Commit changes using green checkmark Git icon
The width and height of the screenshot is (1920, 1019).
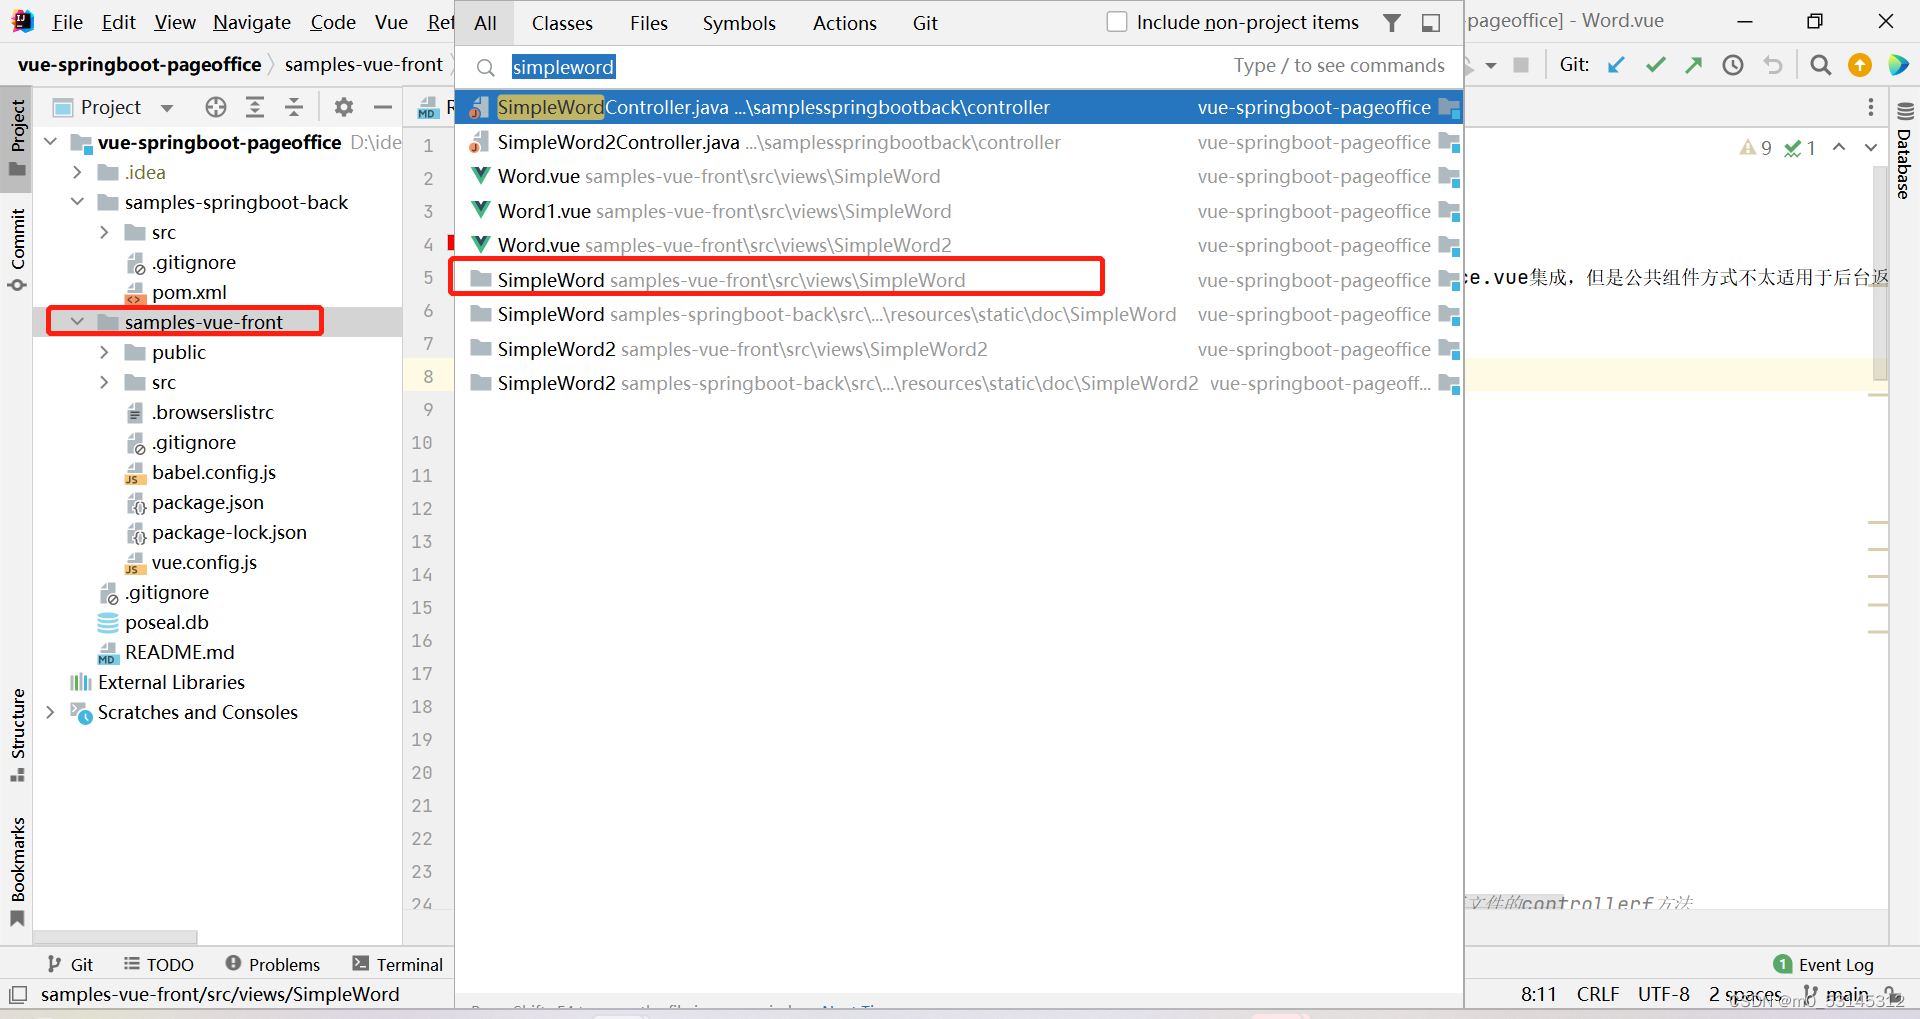(1655, 64)
